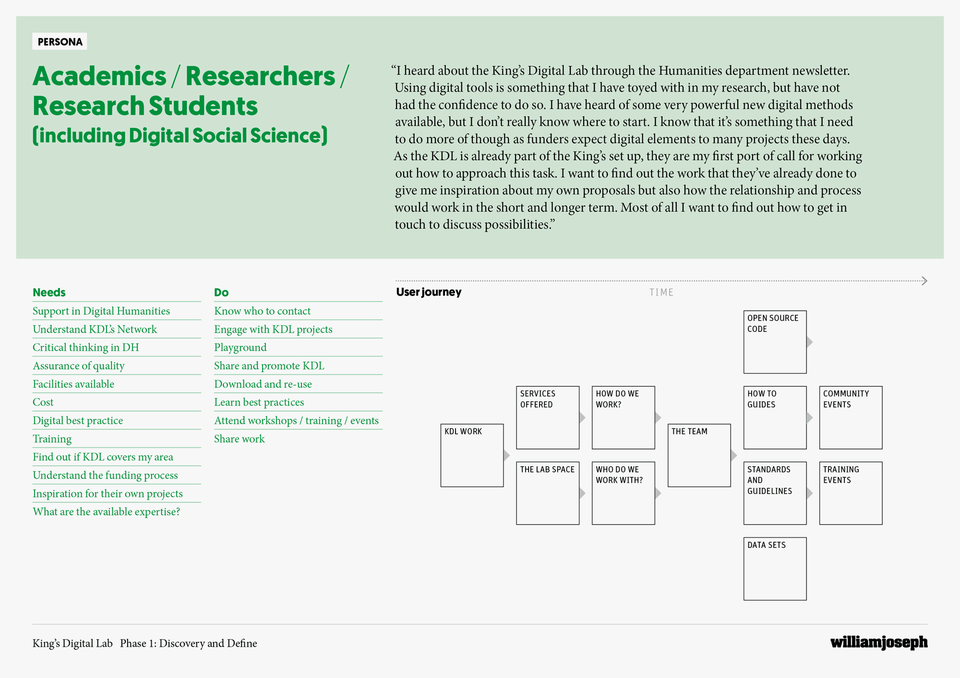The height and width of the screenshot is (678, 960).
Task: Click the 'HOW DO WE WORK?' box
Action: coord(623,418)
